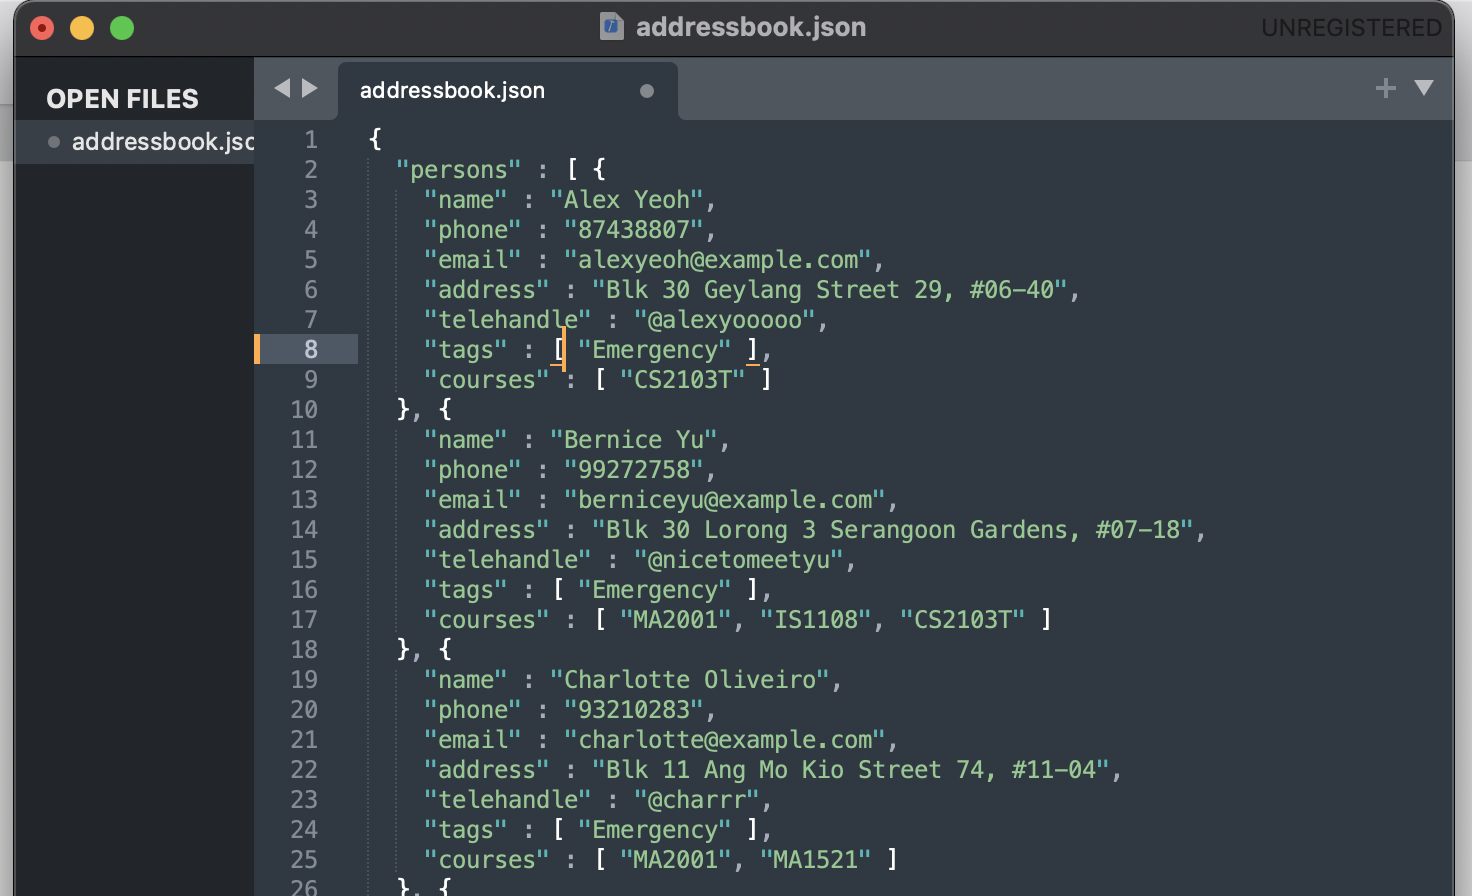
Task: Click the "tags" key on line 8
Action: 466,349
